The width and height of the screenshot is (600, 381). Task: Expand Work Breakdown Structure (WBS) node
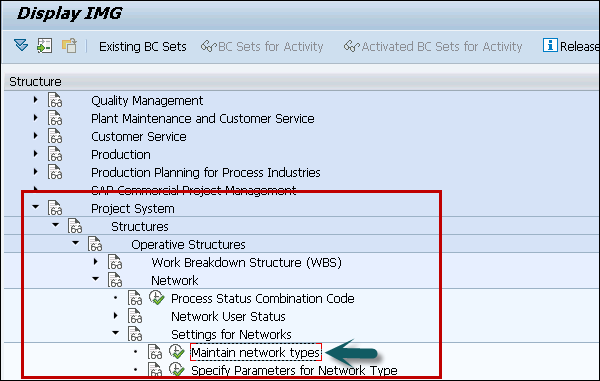click(x=96, y=262)
